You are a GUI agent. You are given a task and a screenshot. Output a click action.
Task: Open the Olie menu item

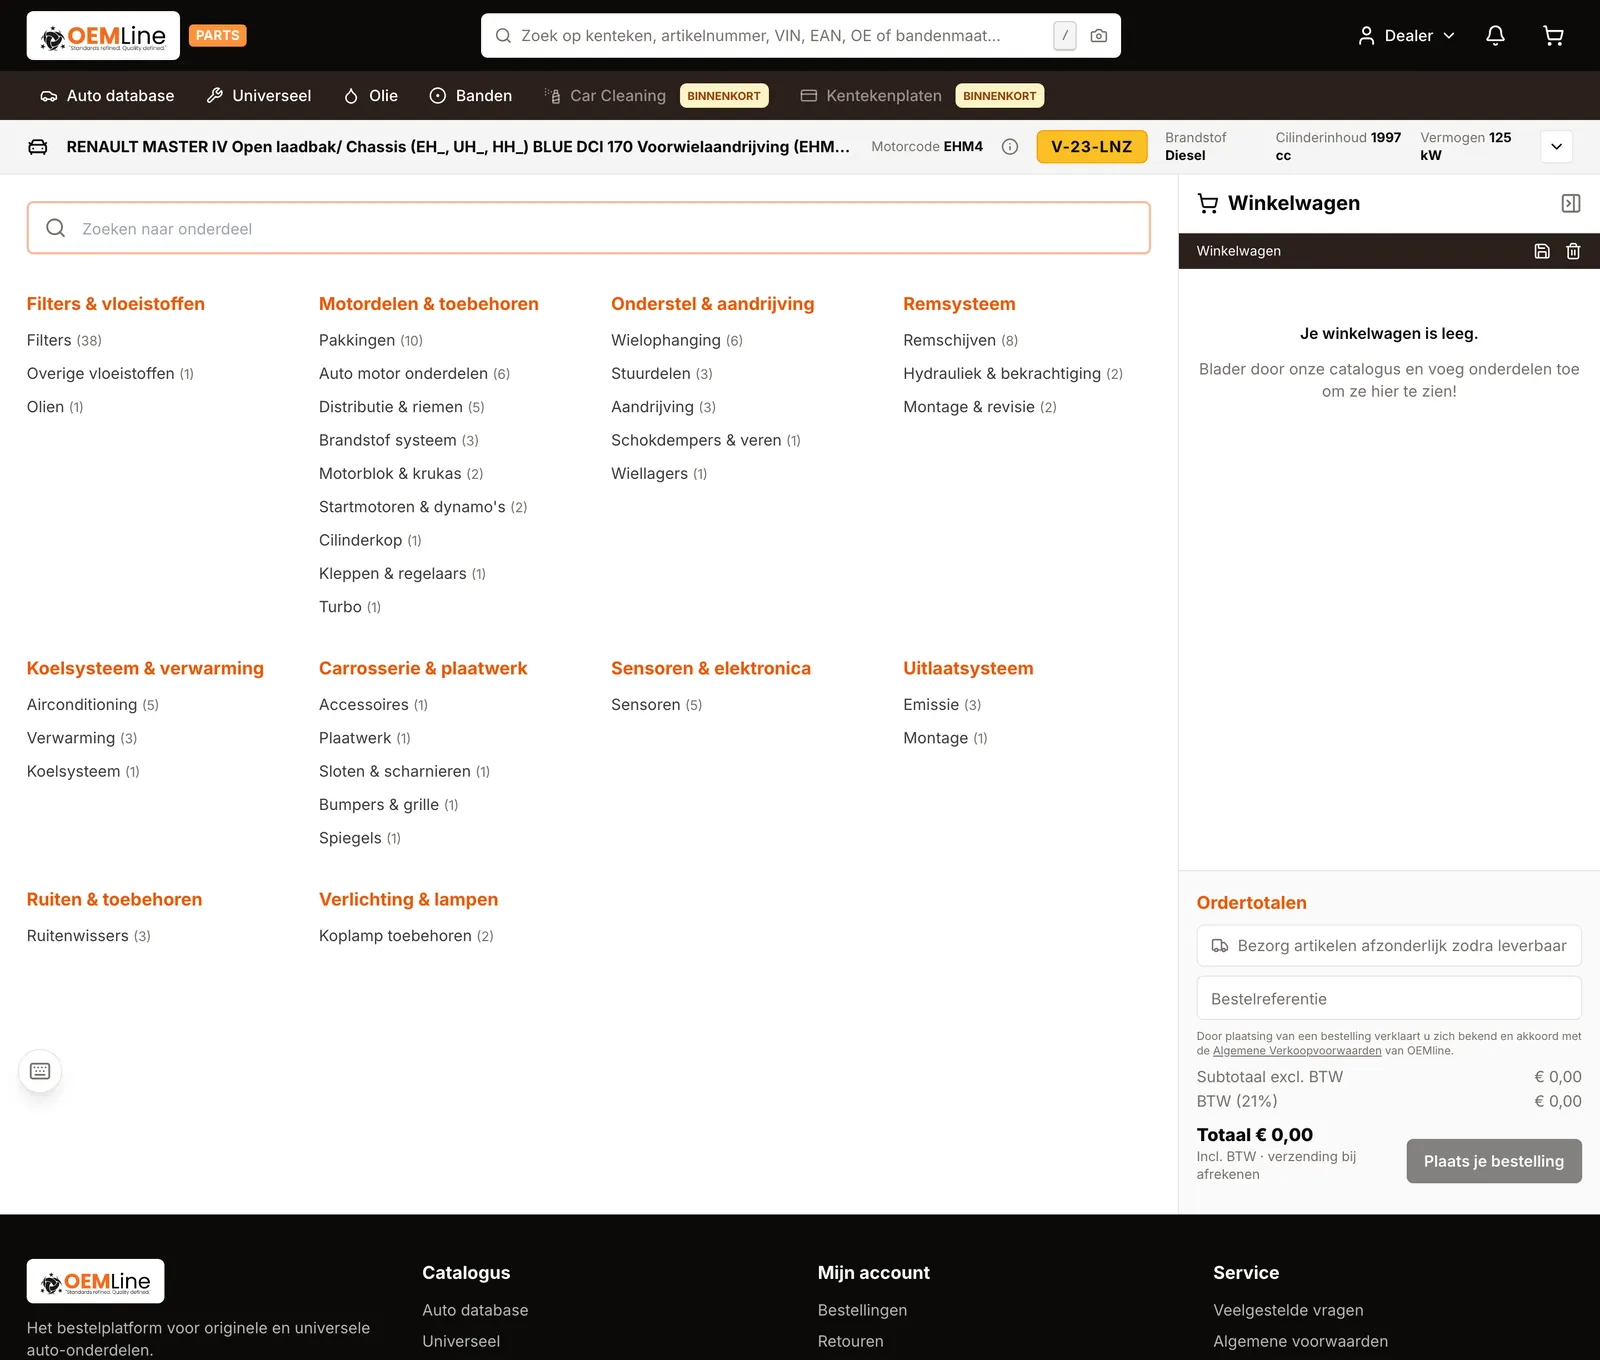[371, 96]
